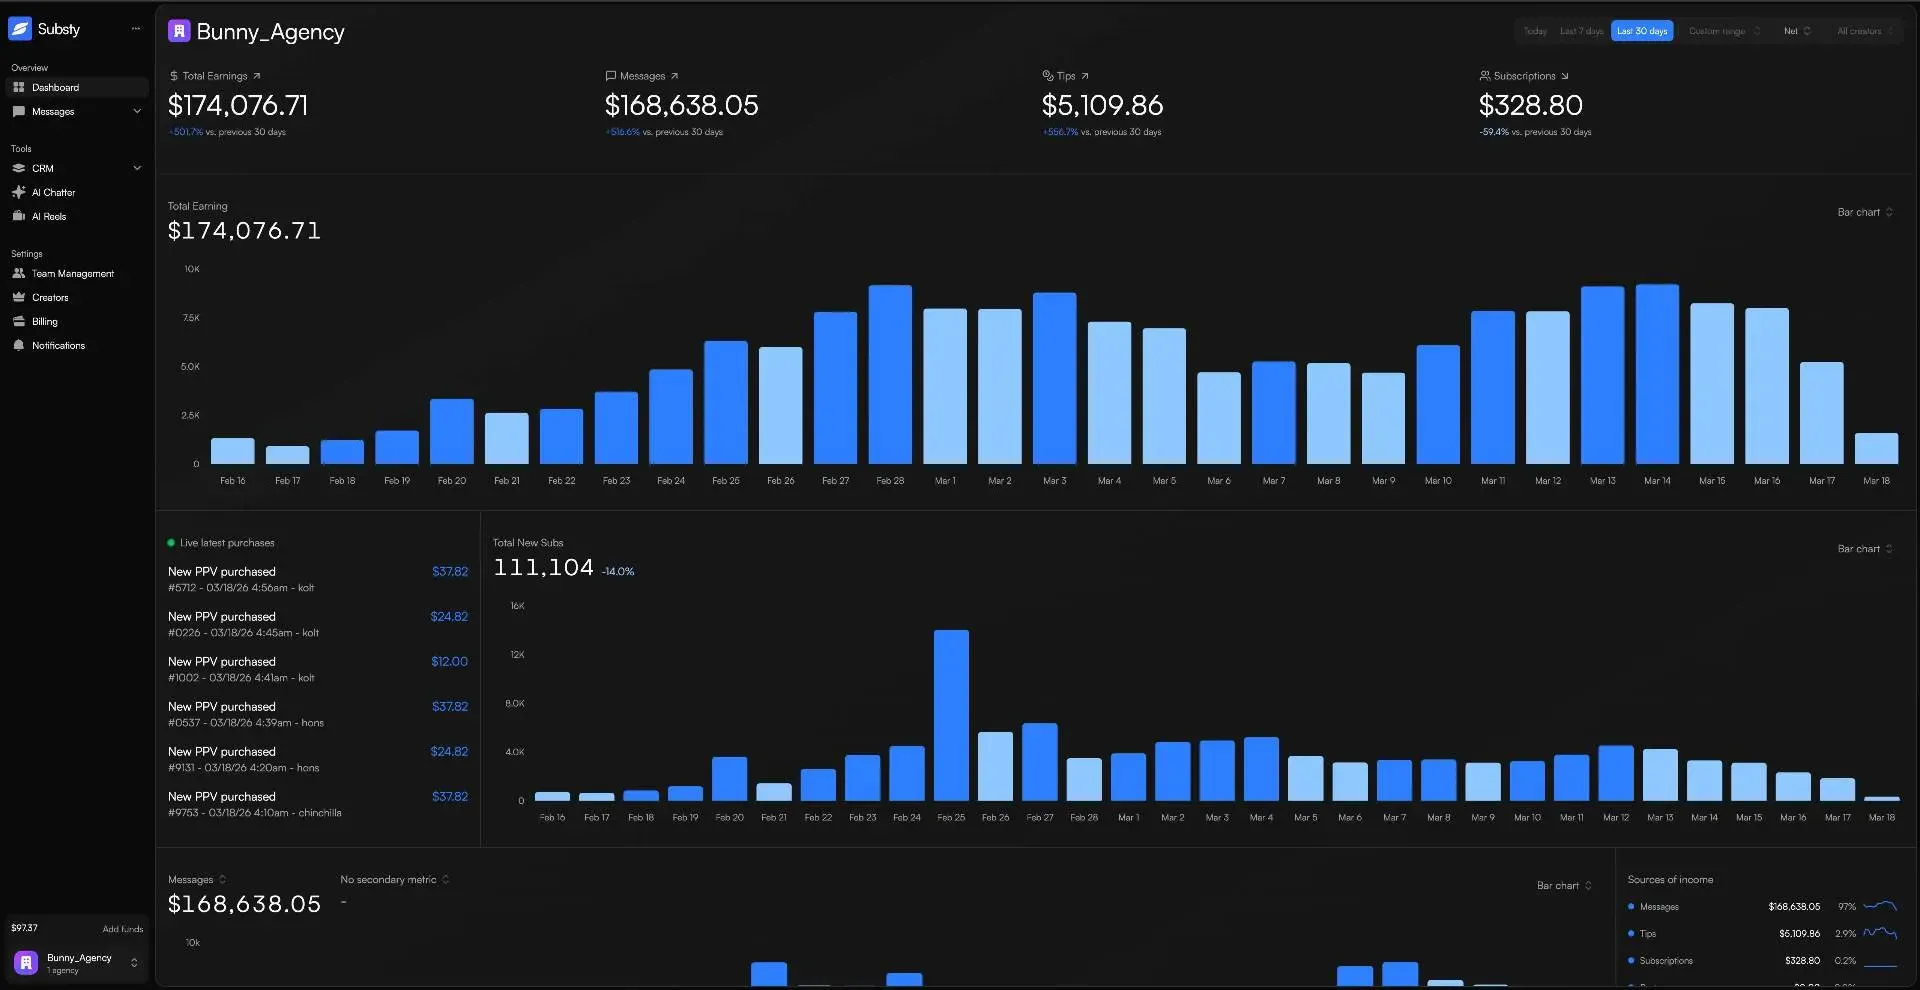Click the Add funds link
The width and height of the screenshot is (1920, 990).
pos(122,929)
